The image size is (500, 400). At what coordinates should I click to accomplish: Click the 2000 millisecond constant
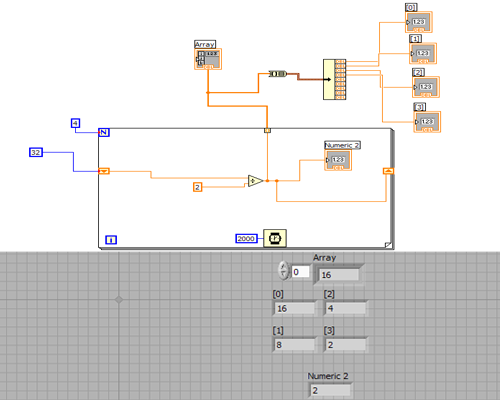246,238
